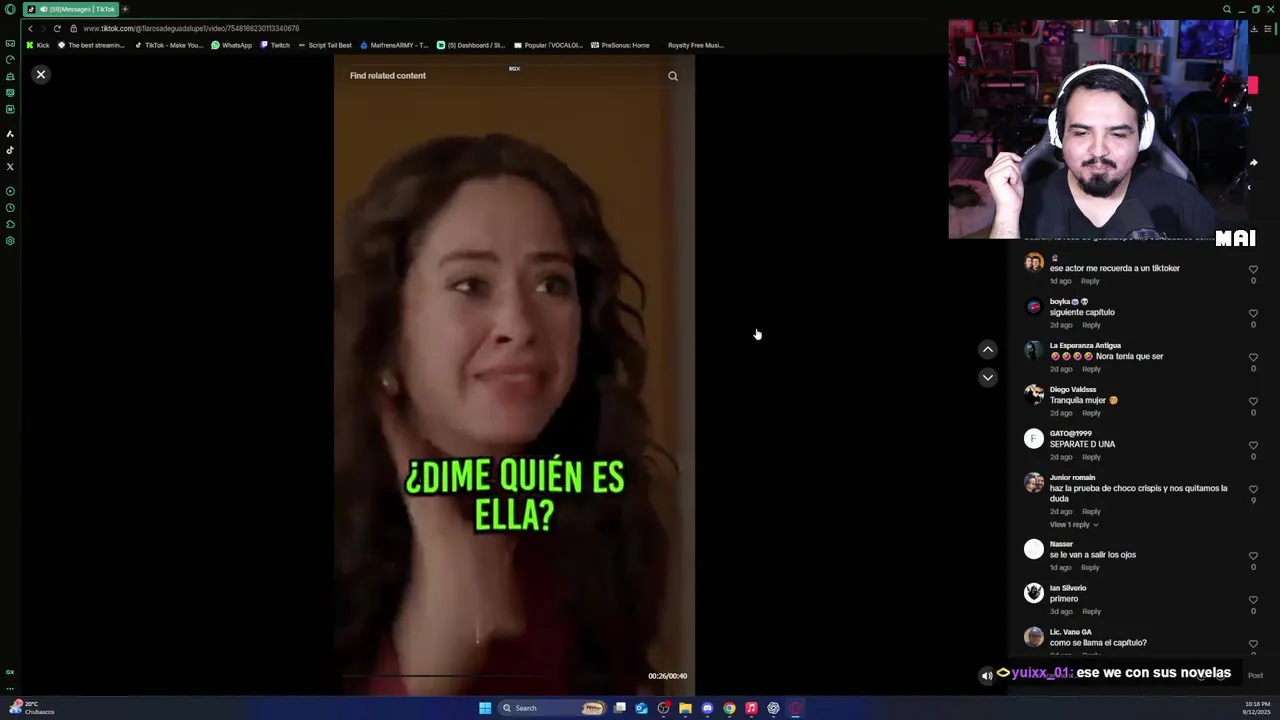The width and height of the screenshot is (1280, 720).
Task: Open the Popular VOCALOID bookmark
Action: pyautogui.click(x=548, y=45)
